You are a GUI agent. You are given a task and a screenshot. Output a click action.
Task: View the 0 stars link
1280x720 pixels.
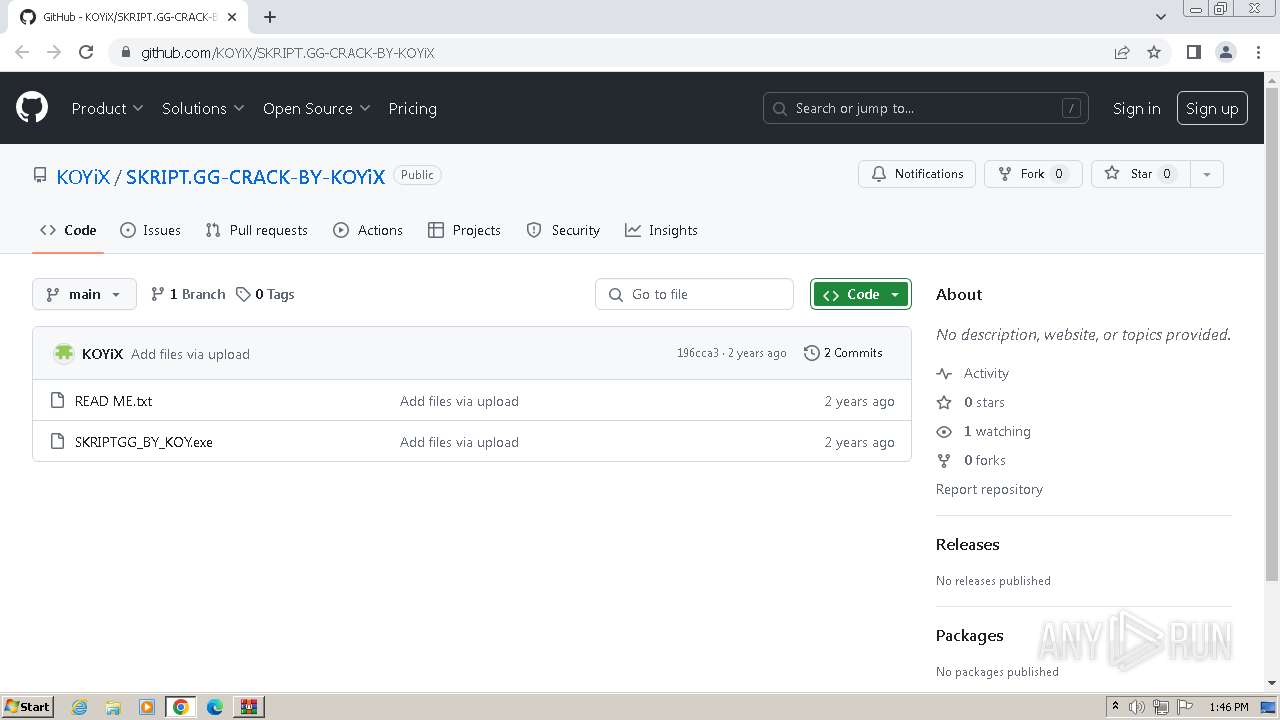970,402
